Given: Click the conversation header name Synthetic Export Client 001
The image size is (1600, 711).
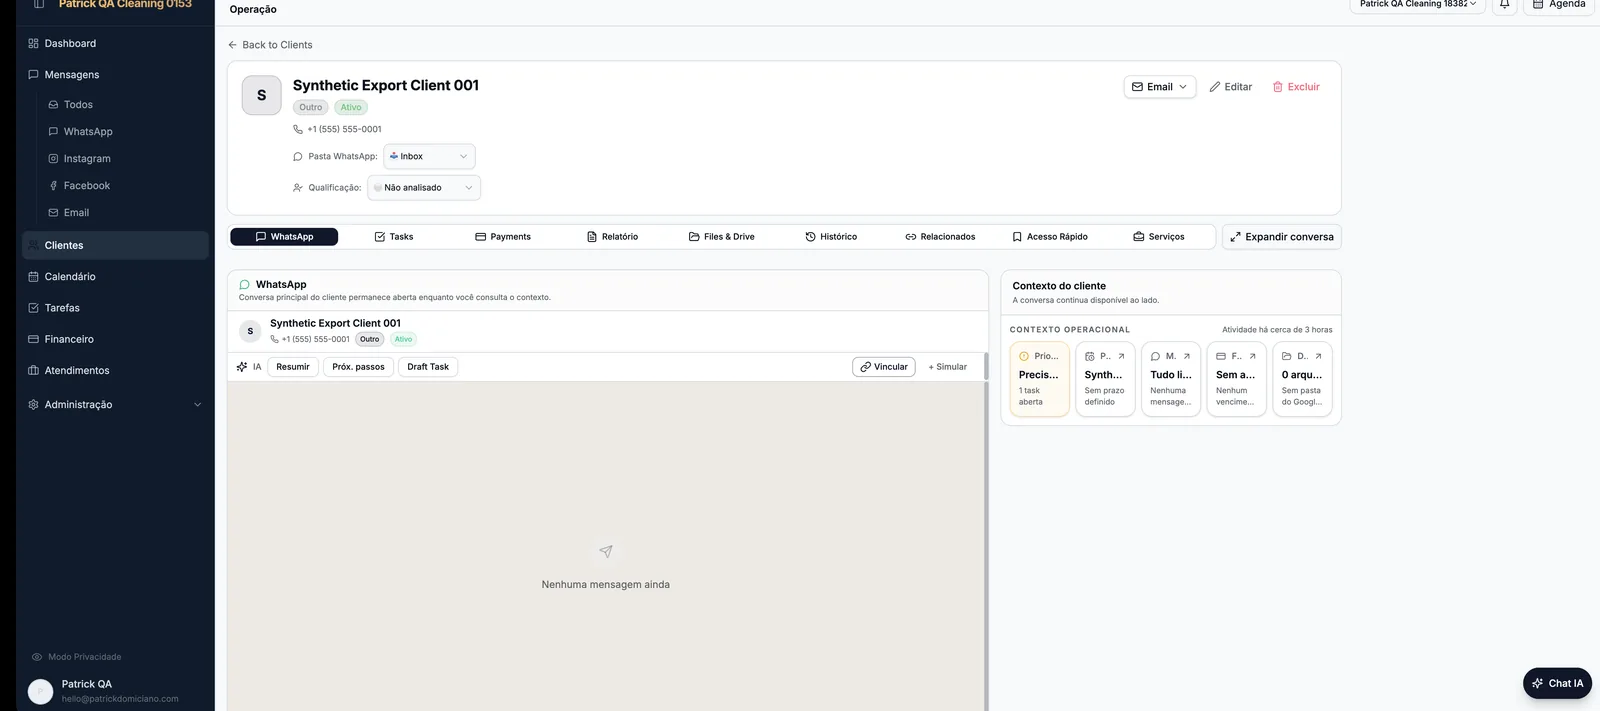Looking at the screenshot, I should [335, 323].
